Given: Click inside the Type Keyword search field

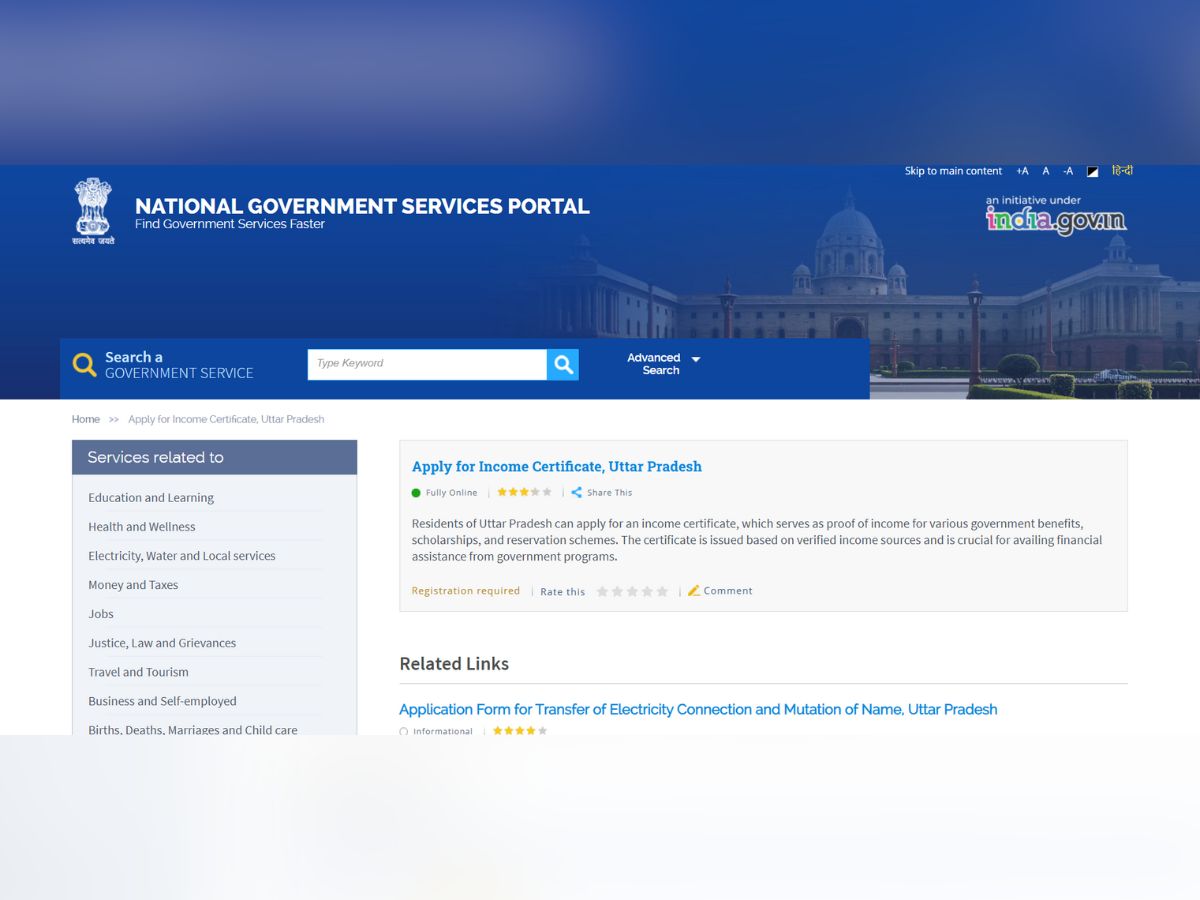Looking at the screenshot, I should click(420, 364).
